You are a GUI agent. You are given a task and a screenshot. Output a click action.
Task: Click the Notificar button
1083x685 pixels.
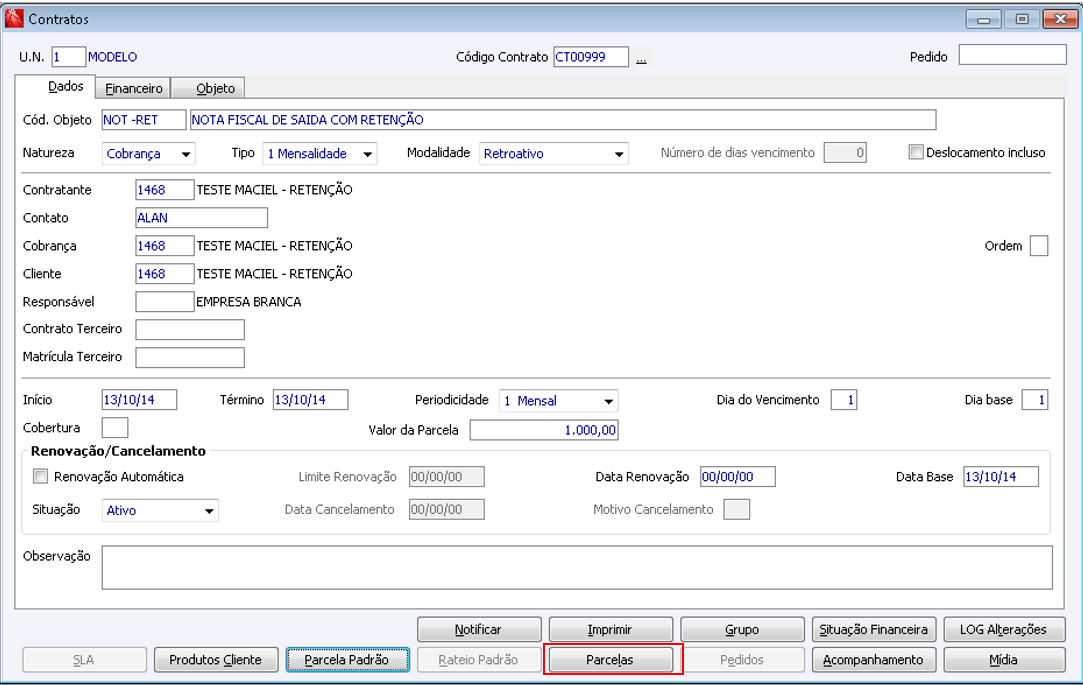[479, 629]
